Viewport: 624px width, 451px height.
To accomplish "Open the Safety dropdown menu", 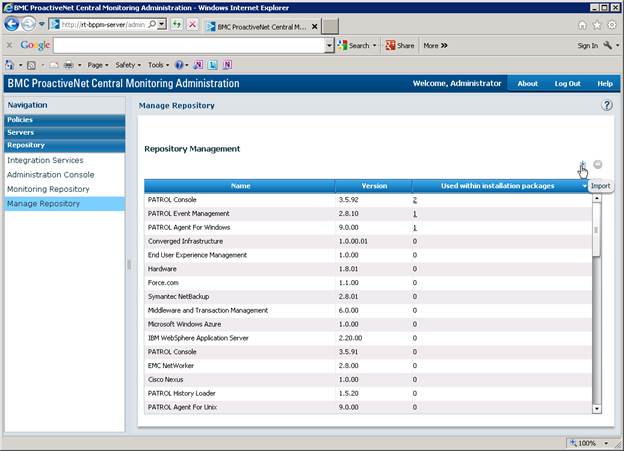I will click(127, 64).
